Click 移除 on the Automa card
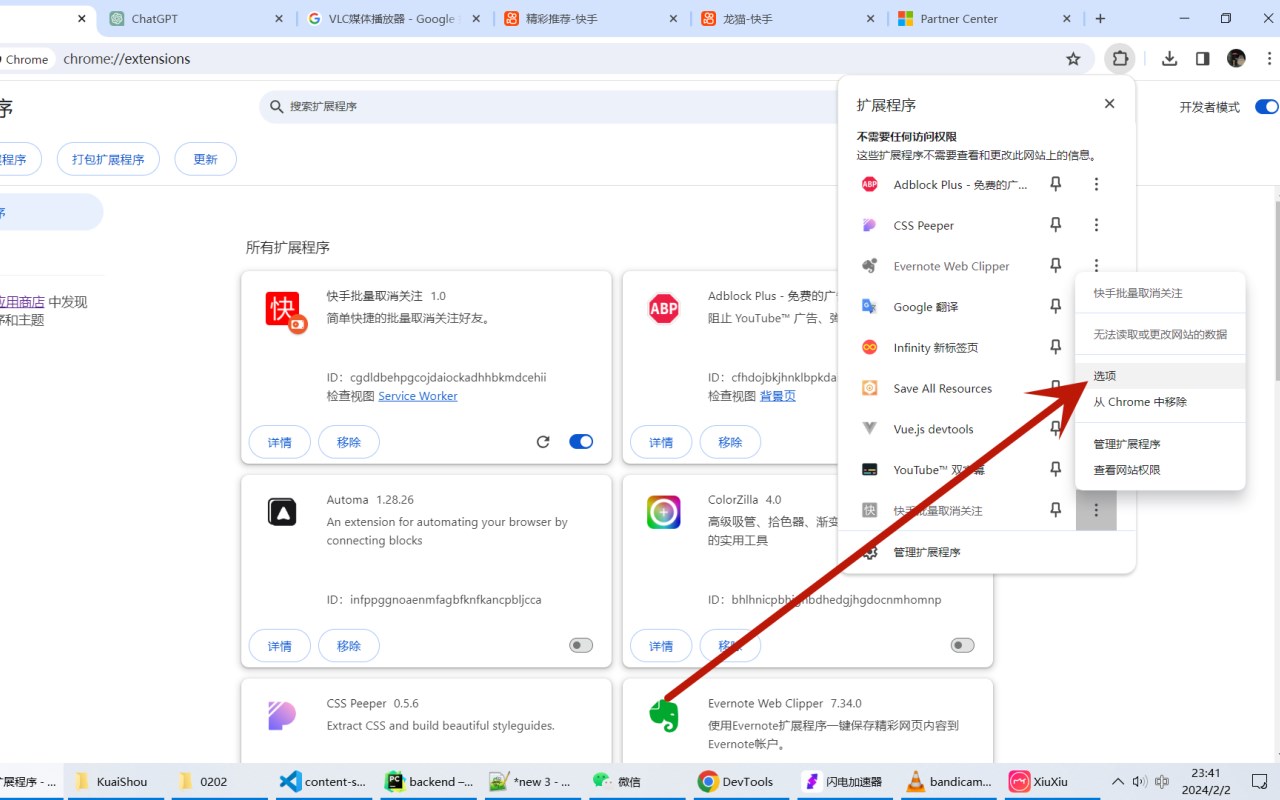 tap(349, 646)
